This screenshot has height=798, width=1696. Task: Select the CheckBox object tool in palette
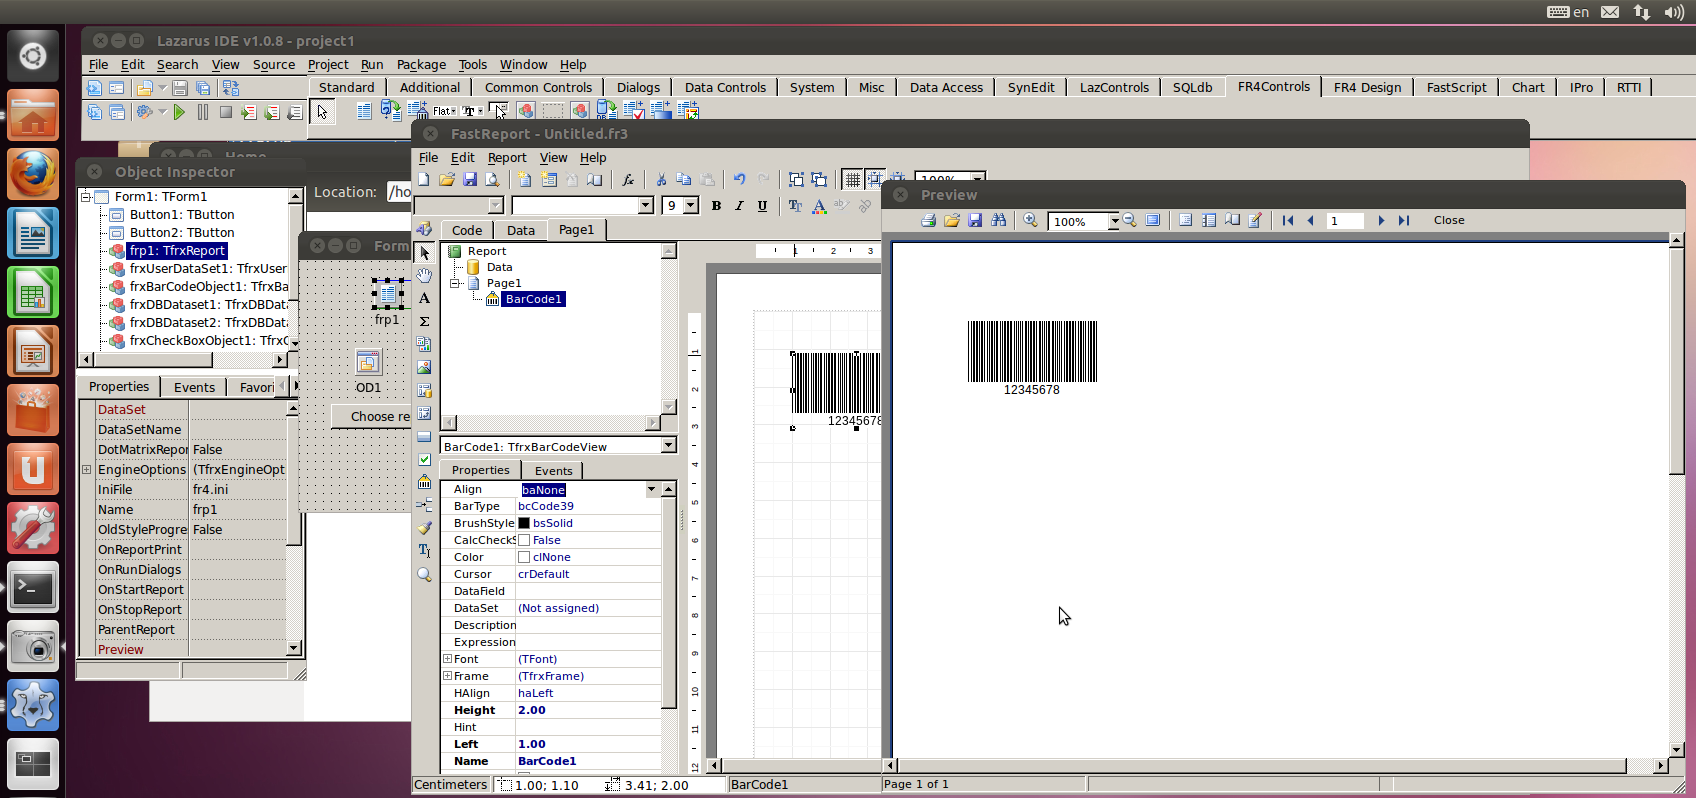tap(425, 459)
